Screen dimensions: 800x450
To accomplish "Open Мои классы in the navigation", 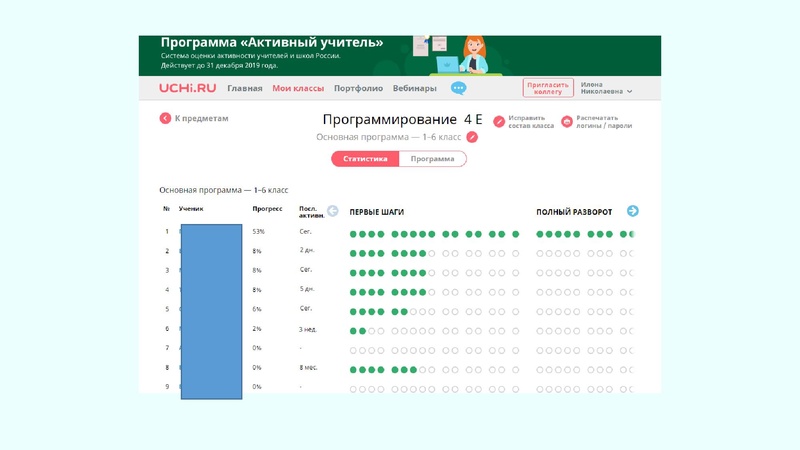I will coord(298,88).
